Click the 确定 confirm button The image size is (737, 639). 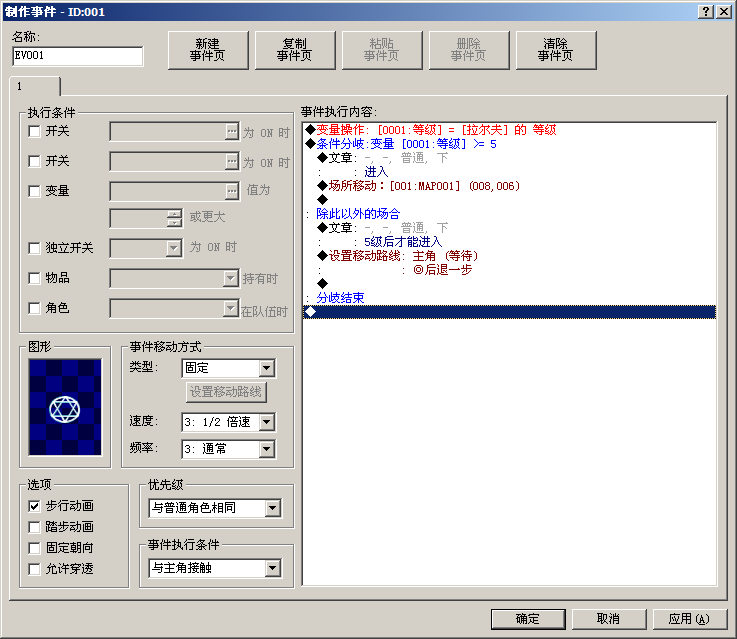(528, 619)
